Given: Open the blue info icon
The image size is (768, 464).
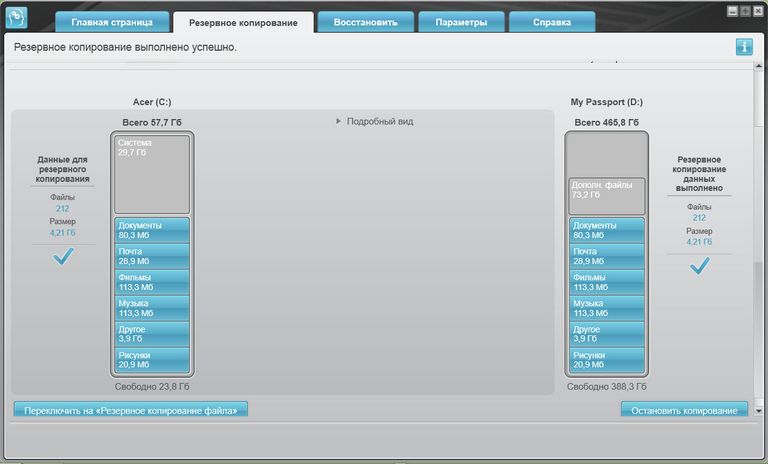Looking at the screenshot, I should pos(744,47).
